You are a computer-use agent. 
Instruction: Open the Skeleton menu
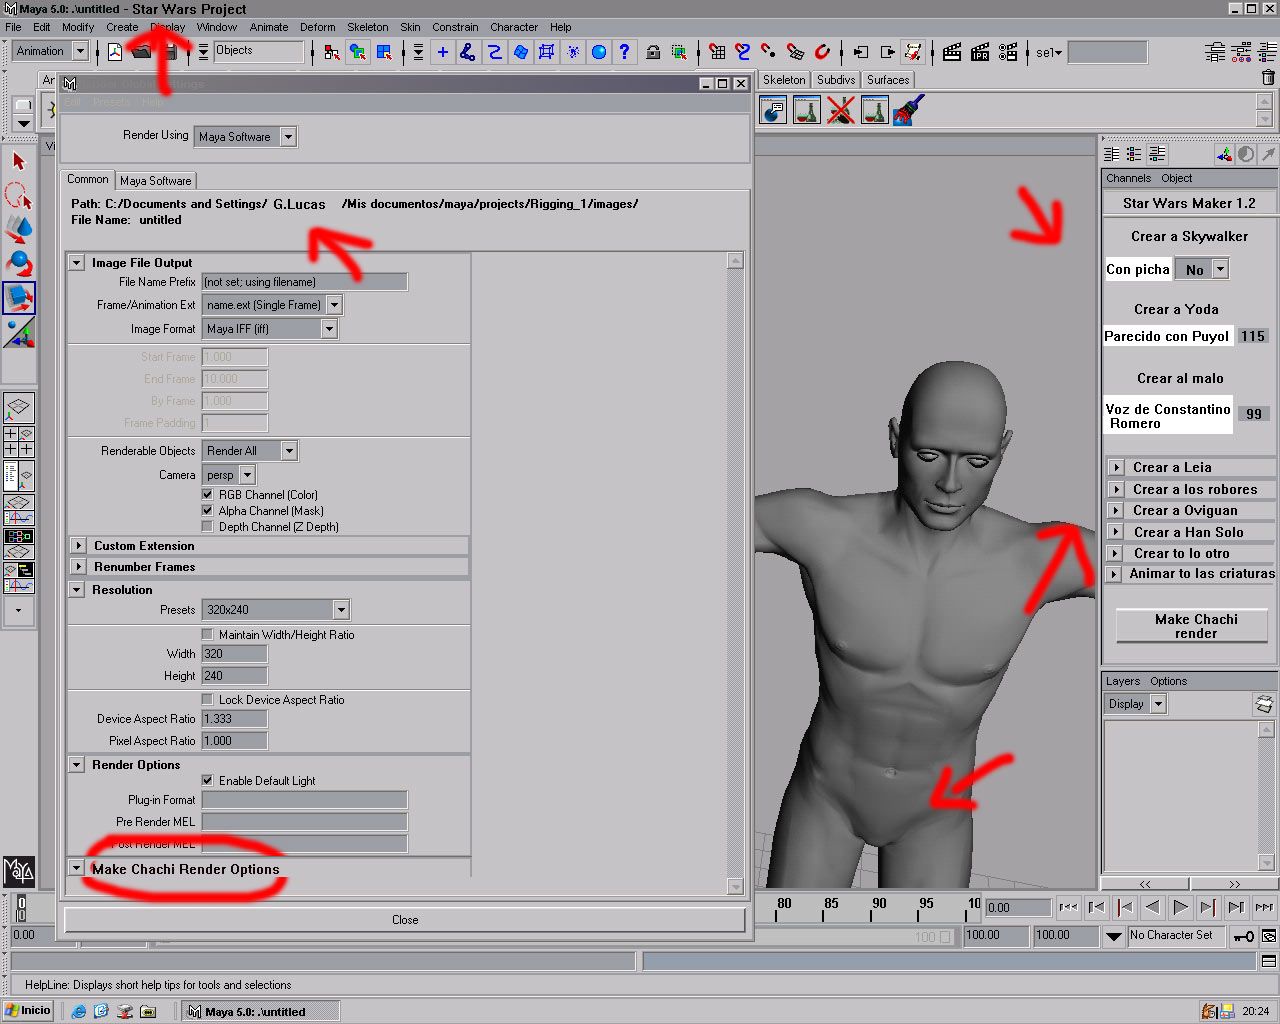point(368,27)
